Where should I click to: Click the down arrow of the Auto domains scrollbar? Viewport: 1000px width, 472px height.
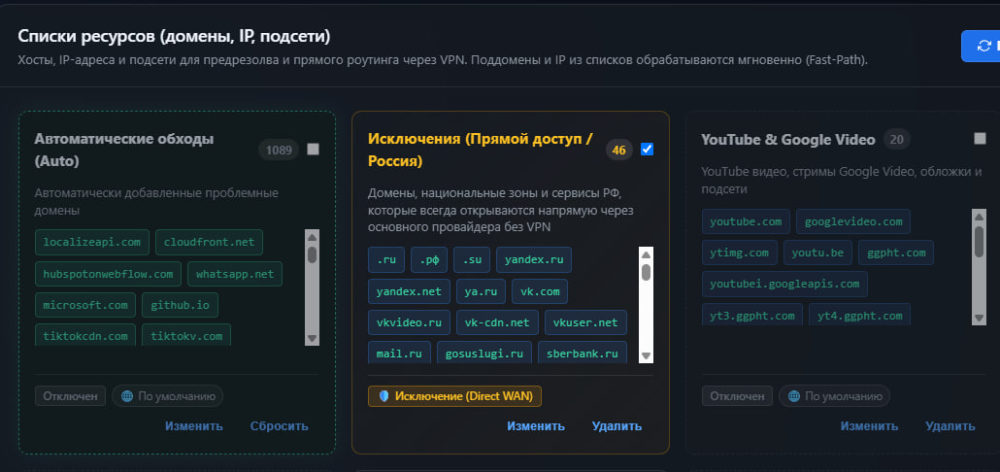312,338
